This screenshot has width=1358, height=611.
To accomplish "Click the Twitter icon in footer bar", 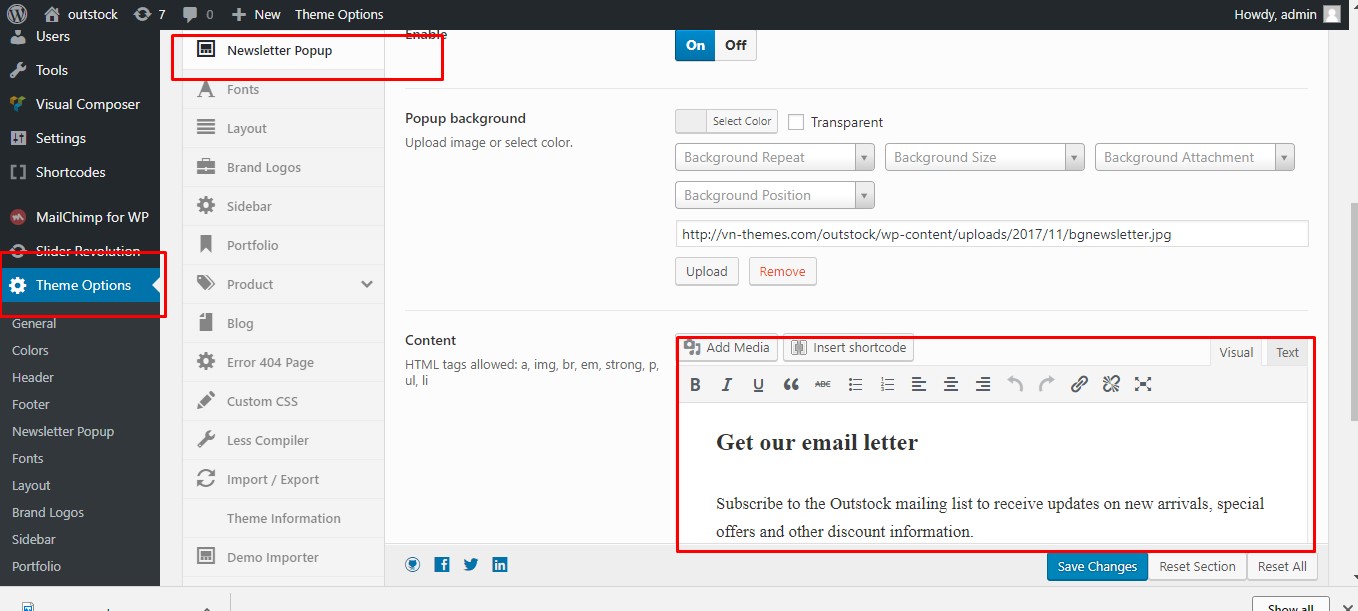I will [471, 565].
